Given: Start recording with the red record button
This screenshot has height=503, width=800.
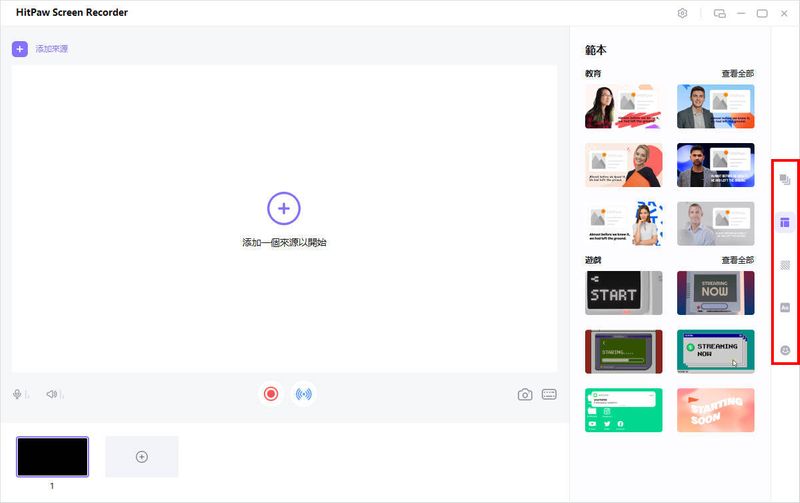Looking at the screenshot, I should (271, 394).
